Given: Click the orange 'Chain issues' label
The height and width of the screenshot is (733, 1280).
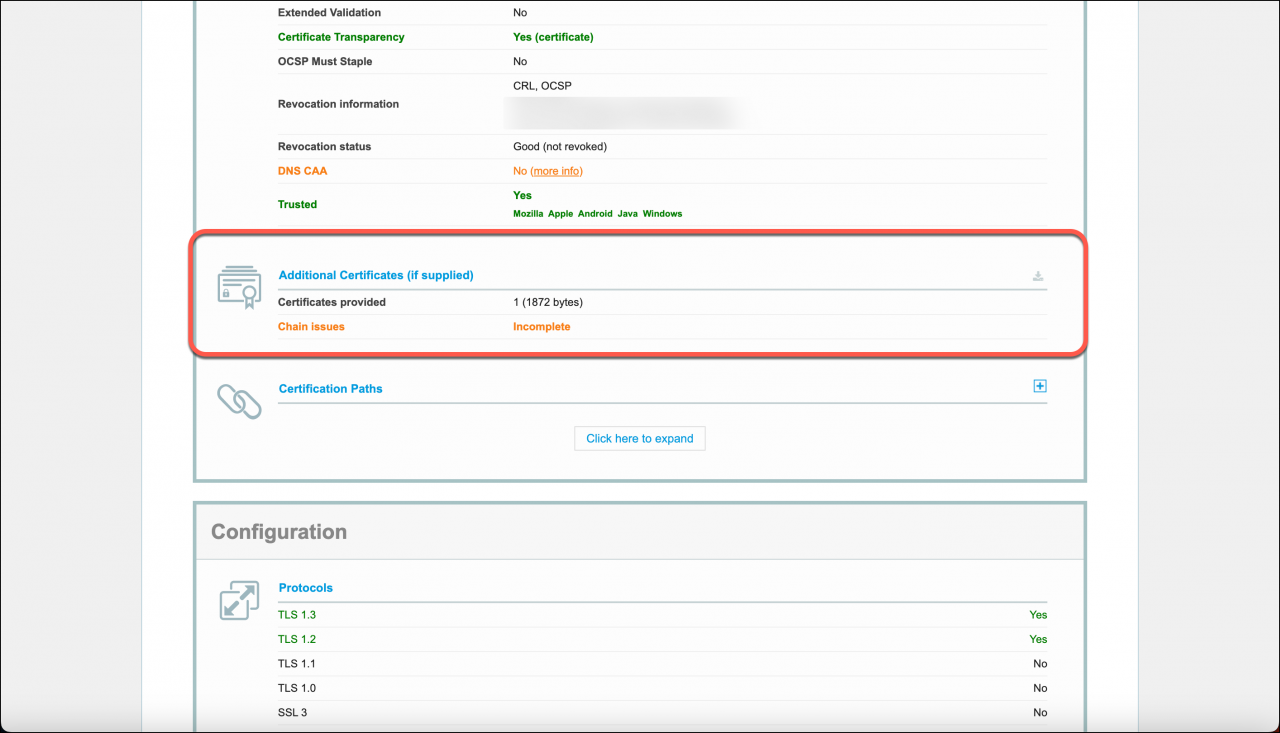Looking at the screenshot, I should click(311, 327).
